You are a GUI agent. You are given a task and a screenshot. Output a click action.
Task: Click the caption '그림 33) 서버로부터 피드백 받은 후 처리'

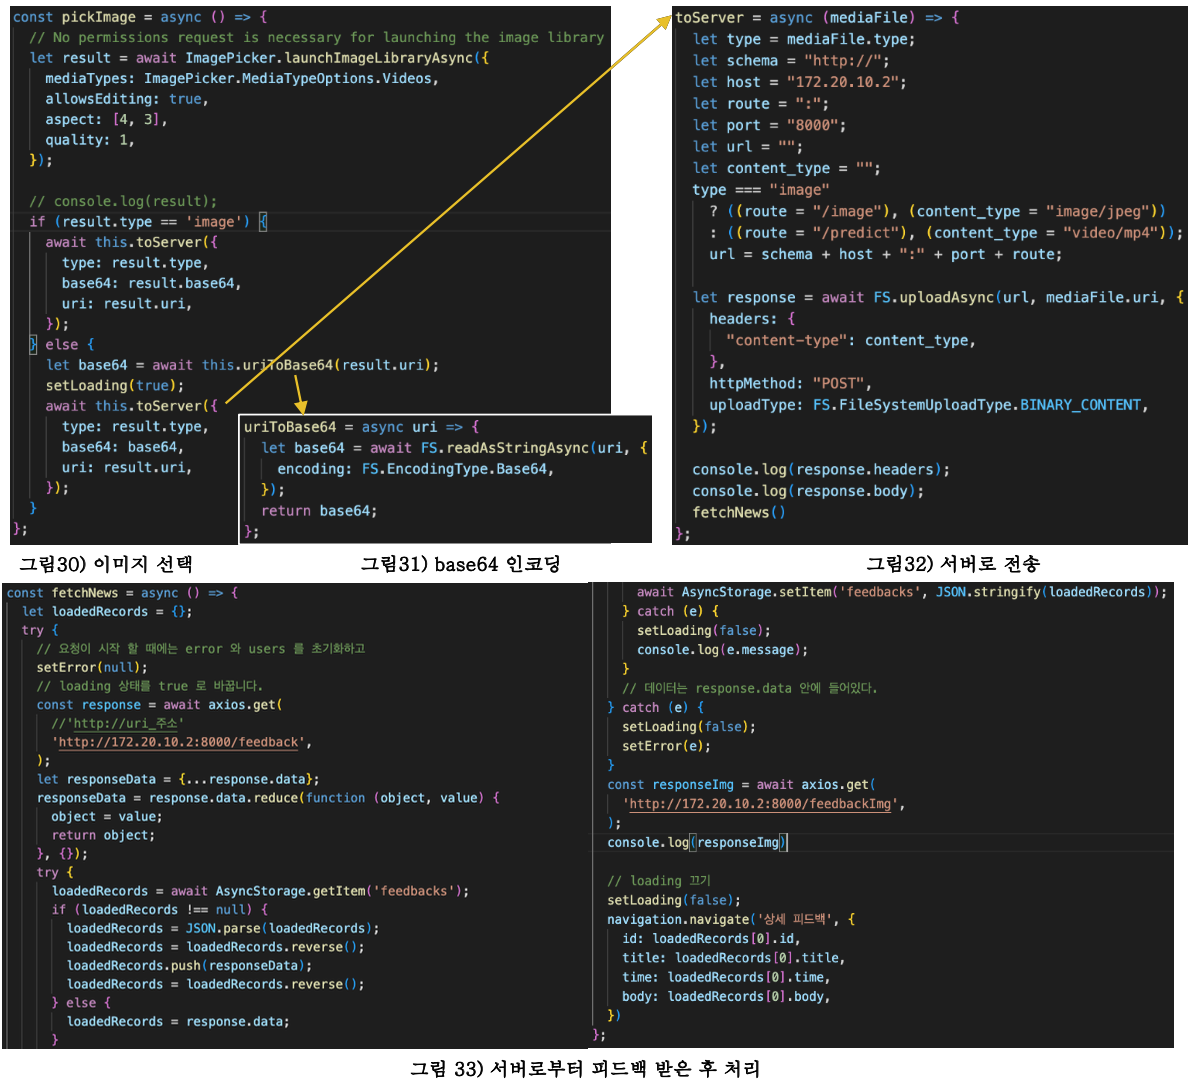[585, 1069]
